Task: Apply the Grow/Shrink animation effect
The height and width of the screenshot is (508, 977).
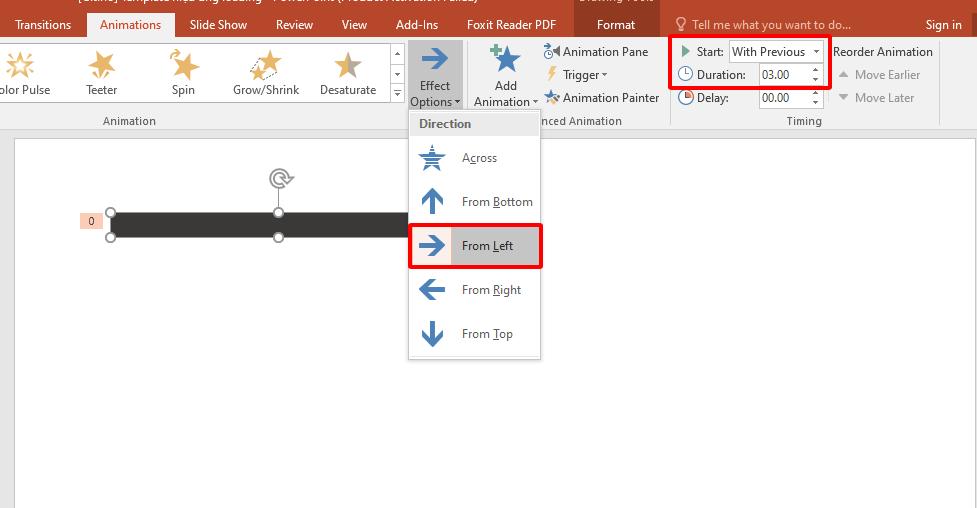Action: (x=266, y=73)
